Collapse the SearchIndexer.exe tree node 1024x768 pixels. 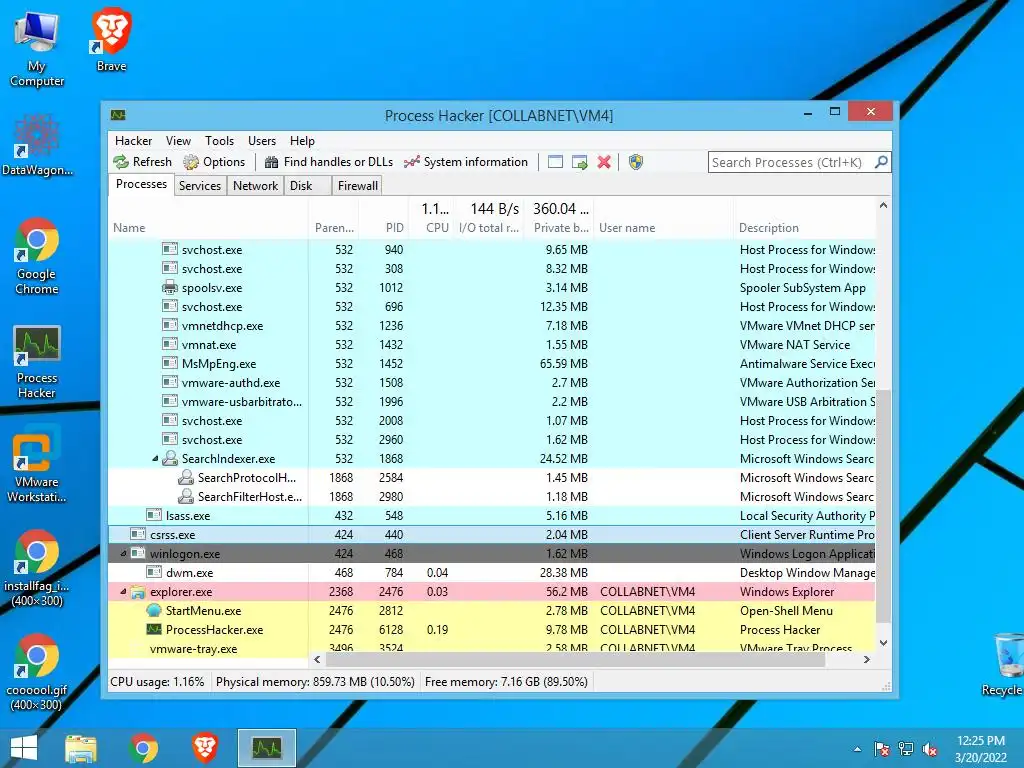[x=155, y=459]
